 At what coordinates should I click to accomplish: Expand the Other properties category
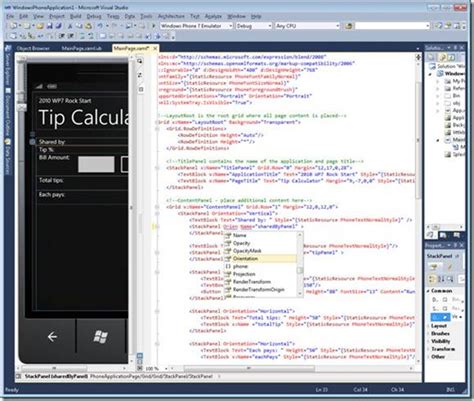(x=428, y=357)
